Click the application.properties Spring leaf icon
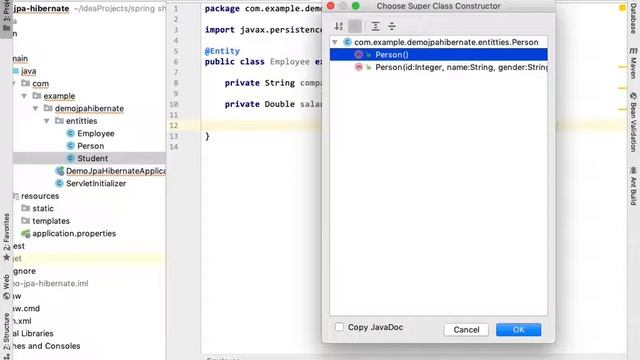The height and width of the screenshot is (360, 640). click(x=26, y=233)
